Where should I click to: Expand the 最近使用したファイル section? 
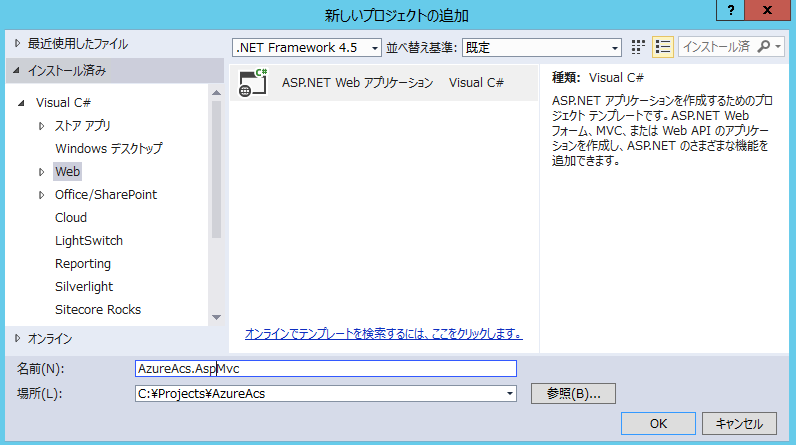click(x=17, y=44)
